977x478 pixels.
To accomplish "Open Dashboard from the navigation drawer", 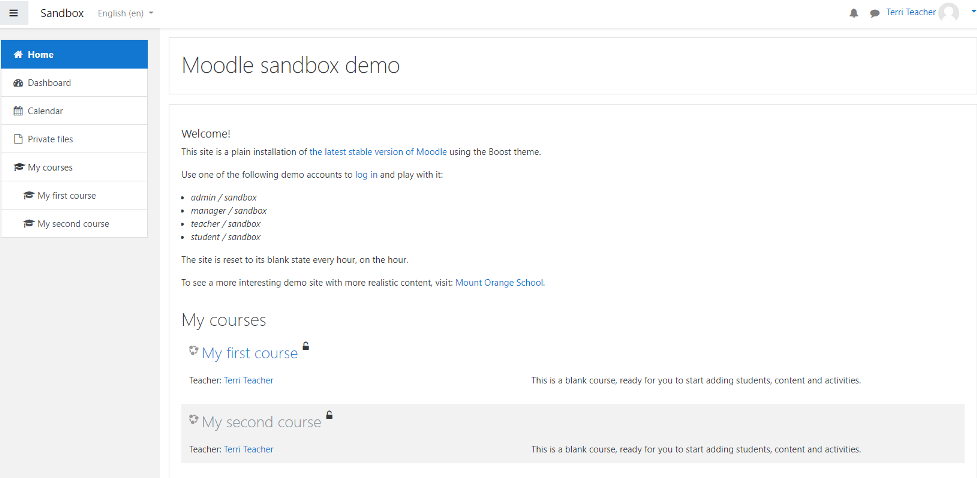I will tap(74, 83).
